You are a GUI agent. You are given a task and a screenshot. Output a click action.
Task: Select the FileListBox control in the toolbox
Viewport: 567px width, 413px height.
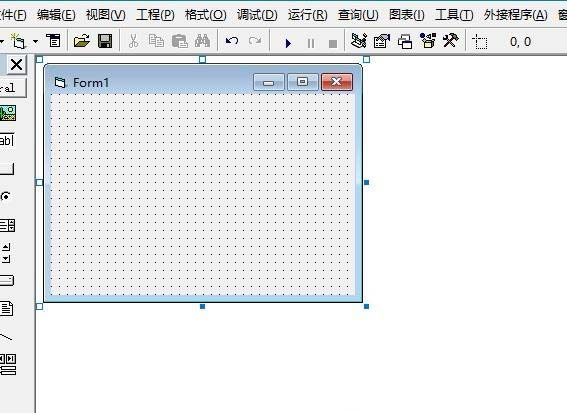(7, 308)
